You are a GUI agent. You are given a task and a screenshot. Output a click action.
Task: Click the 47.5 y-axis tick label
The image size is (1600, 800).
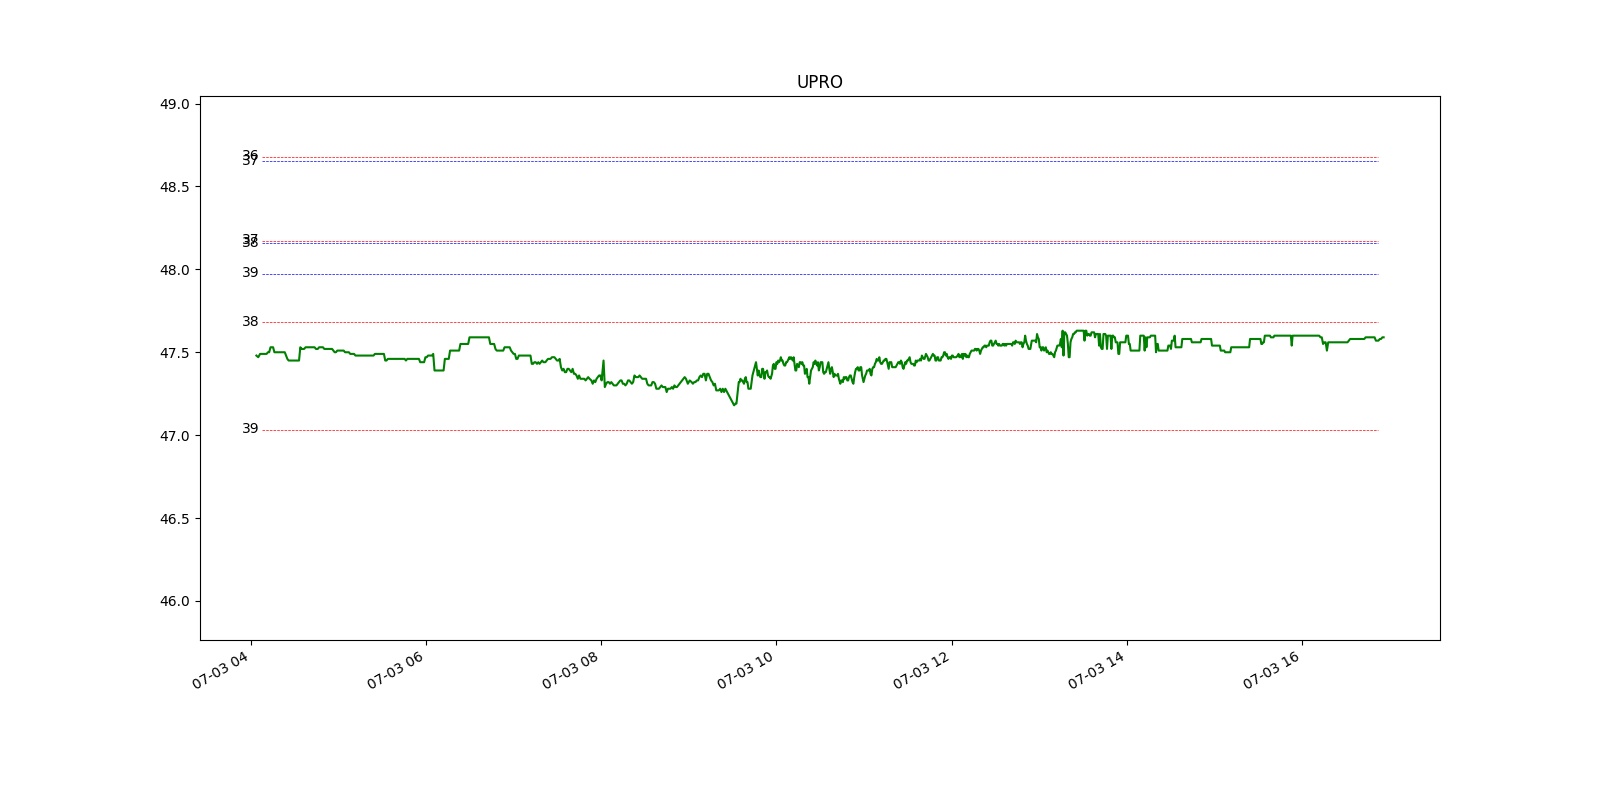click(174, 353)
